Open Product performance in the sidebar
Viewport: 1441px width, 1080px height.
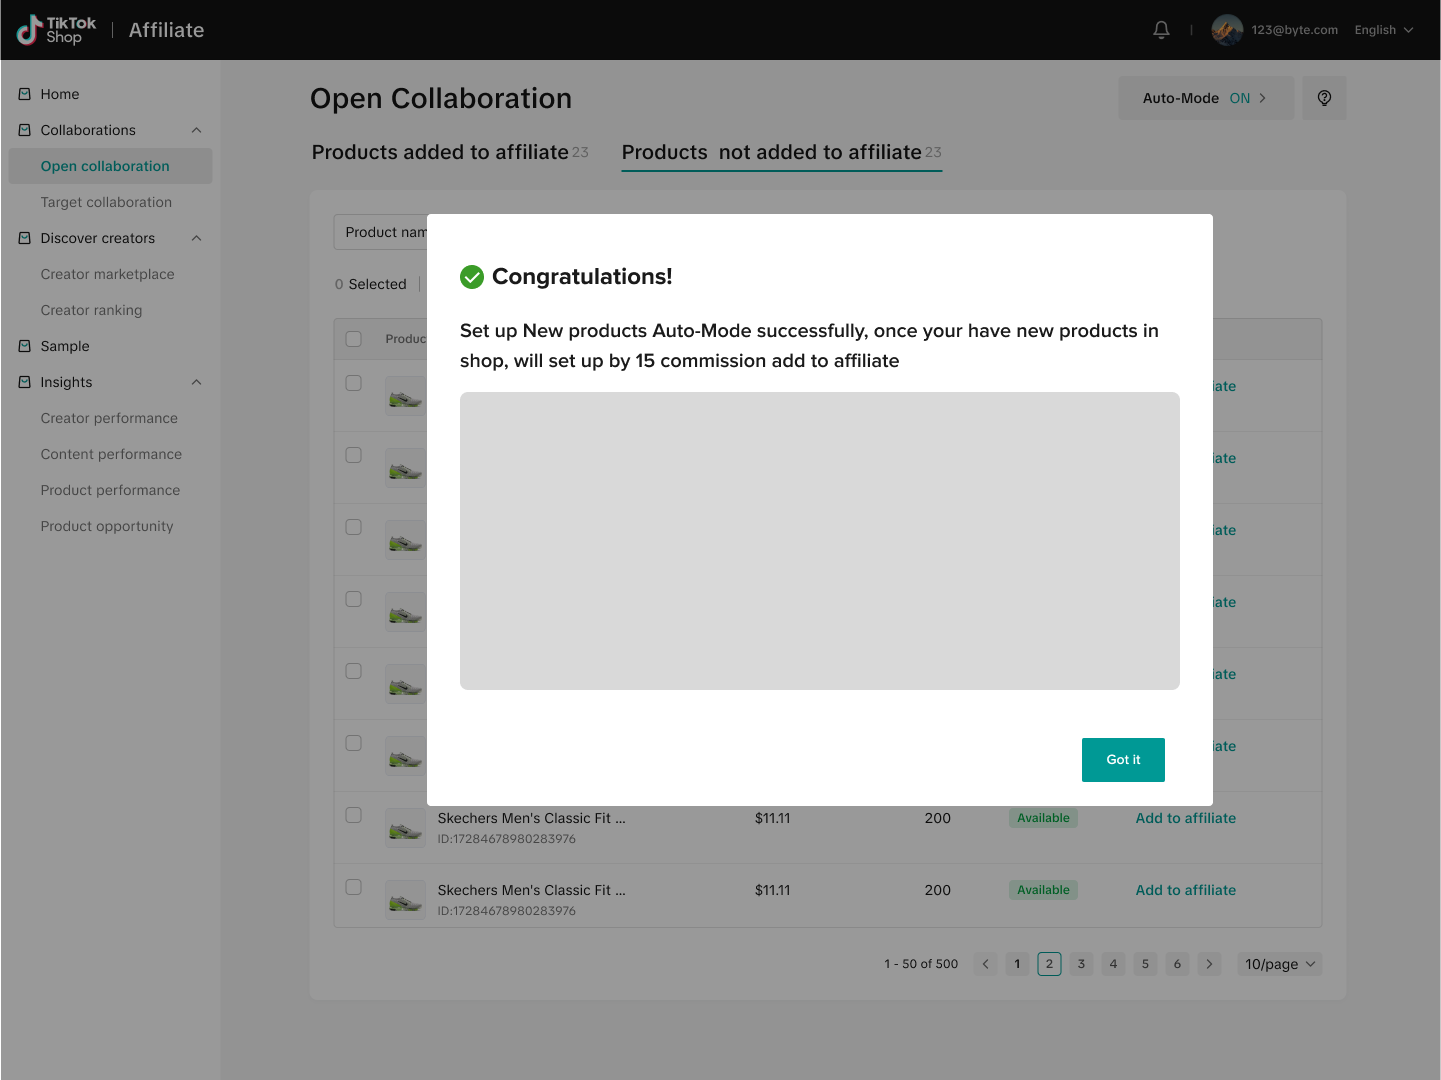coord(110,490)
